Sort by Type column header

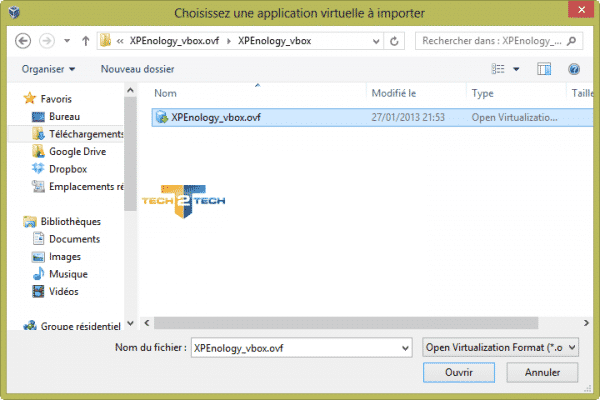(x=482, y=93)
